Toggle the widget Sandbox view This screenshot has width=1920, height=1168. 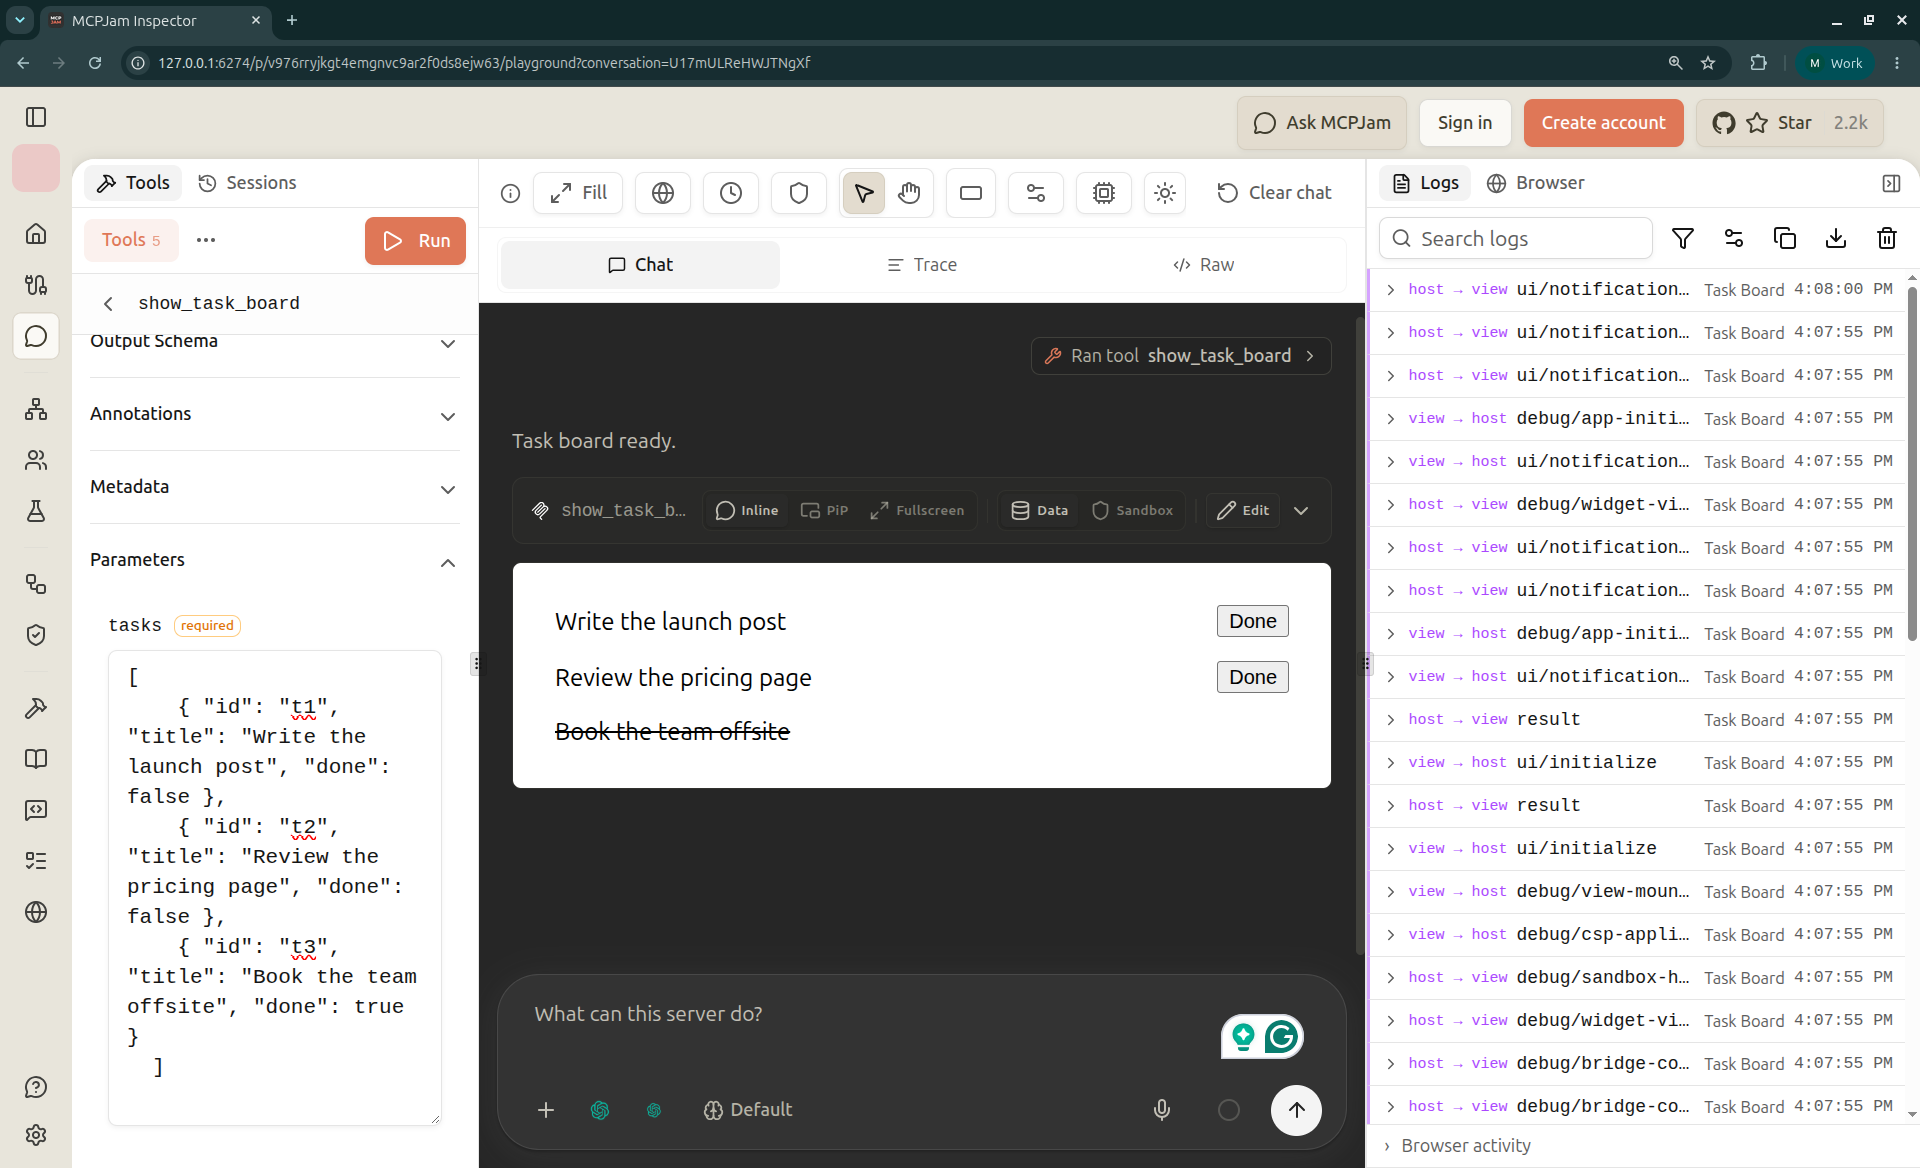tap(1132, 510)
